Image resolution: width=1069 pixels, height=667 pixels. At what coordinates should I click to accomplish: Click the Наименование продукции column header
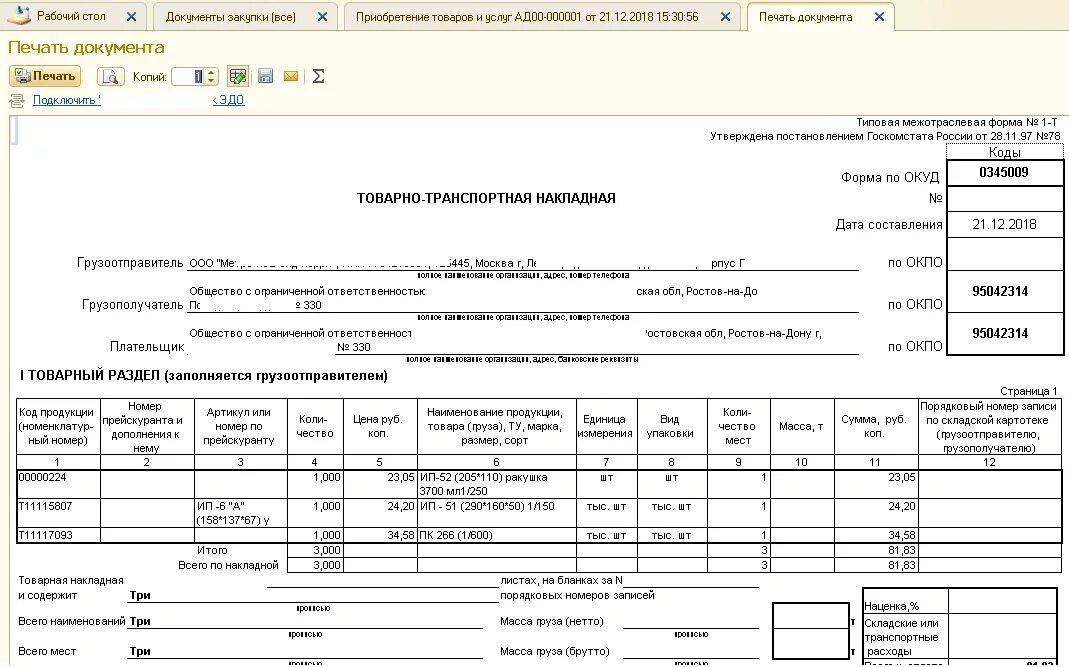pyautogui.click(x=497, y=426)
